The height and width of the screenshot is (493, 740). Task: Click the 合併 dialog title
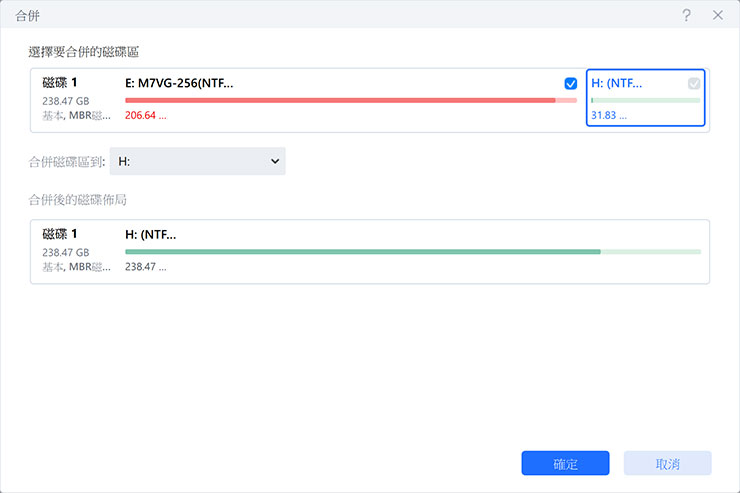29,16
